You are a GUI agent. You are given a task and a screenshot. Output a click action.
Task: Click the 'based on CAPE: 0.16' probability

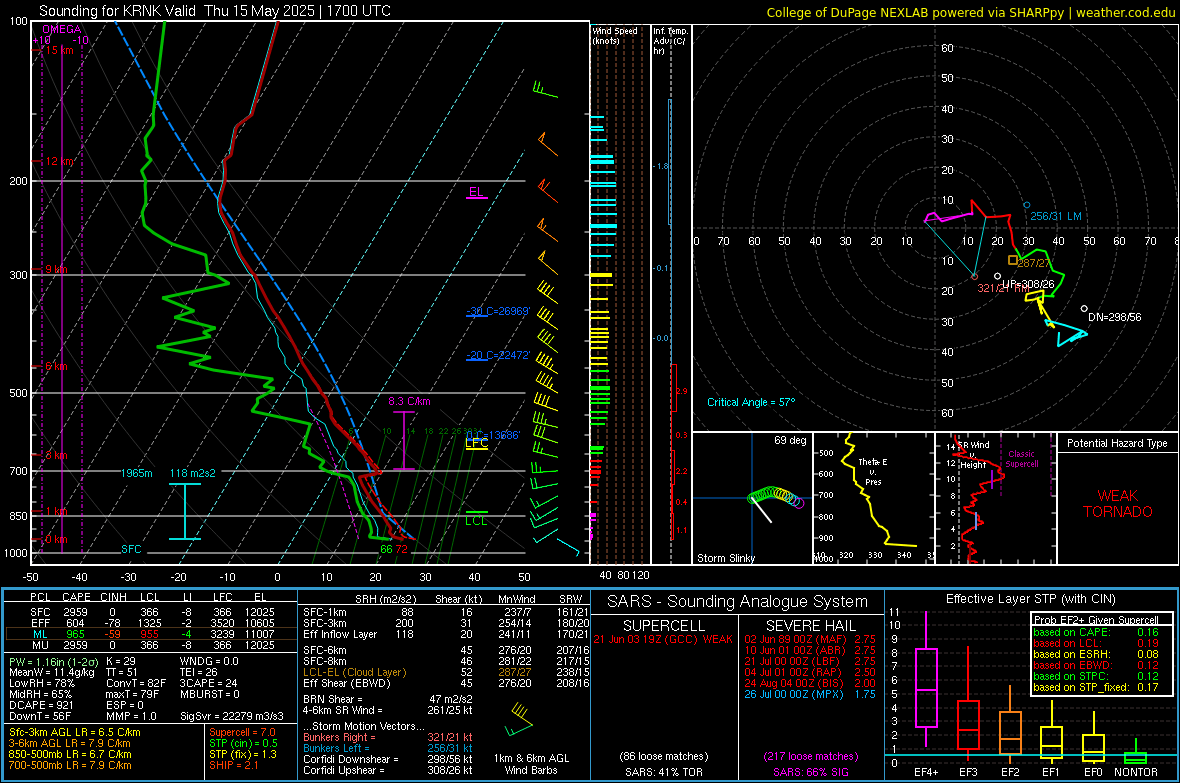click(1096, 632)
